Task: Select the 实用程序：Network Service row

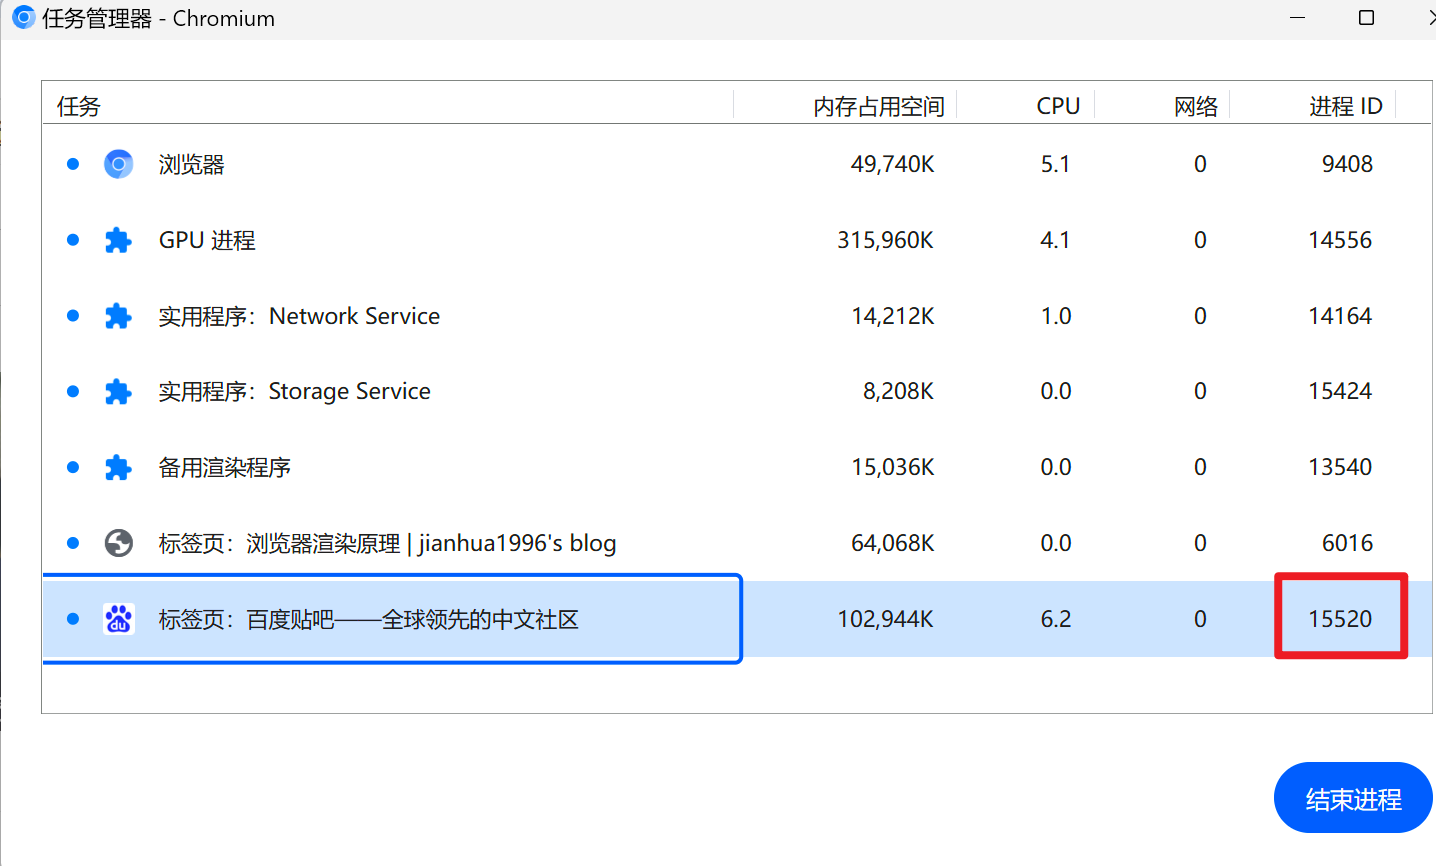Action: [299, 316]
